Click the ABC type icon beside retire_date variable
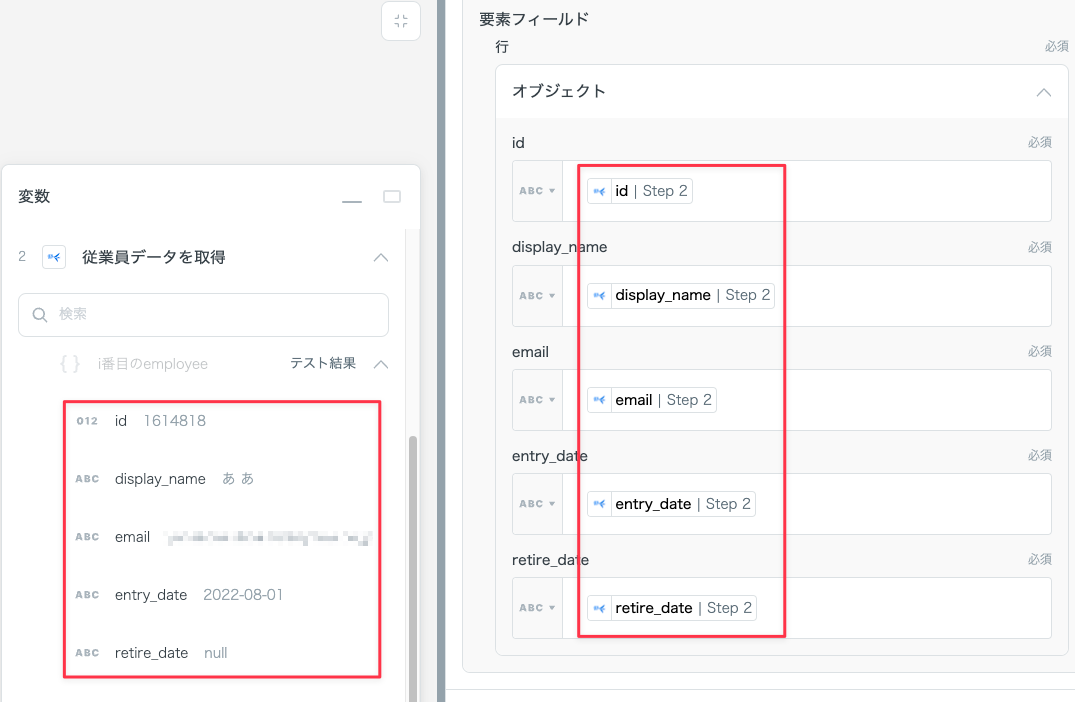The width and height of the screenshot is (1075, 702). click(x=87, y=653)
